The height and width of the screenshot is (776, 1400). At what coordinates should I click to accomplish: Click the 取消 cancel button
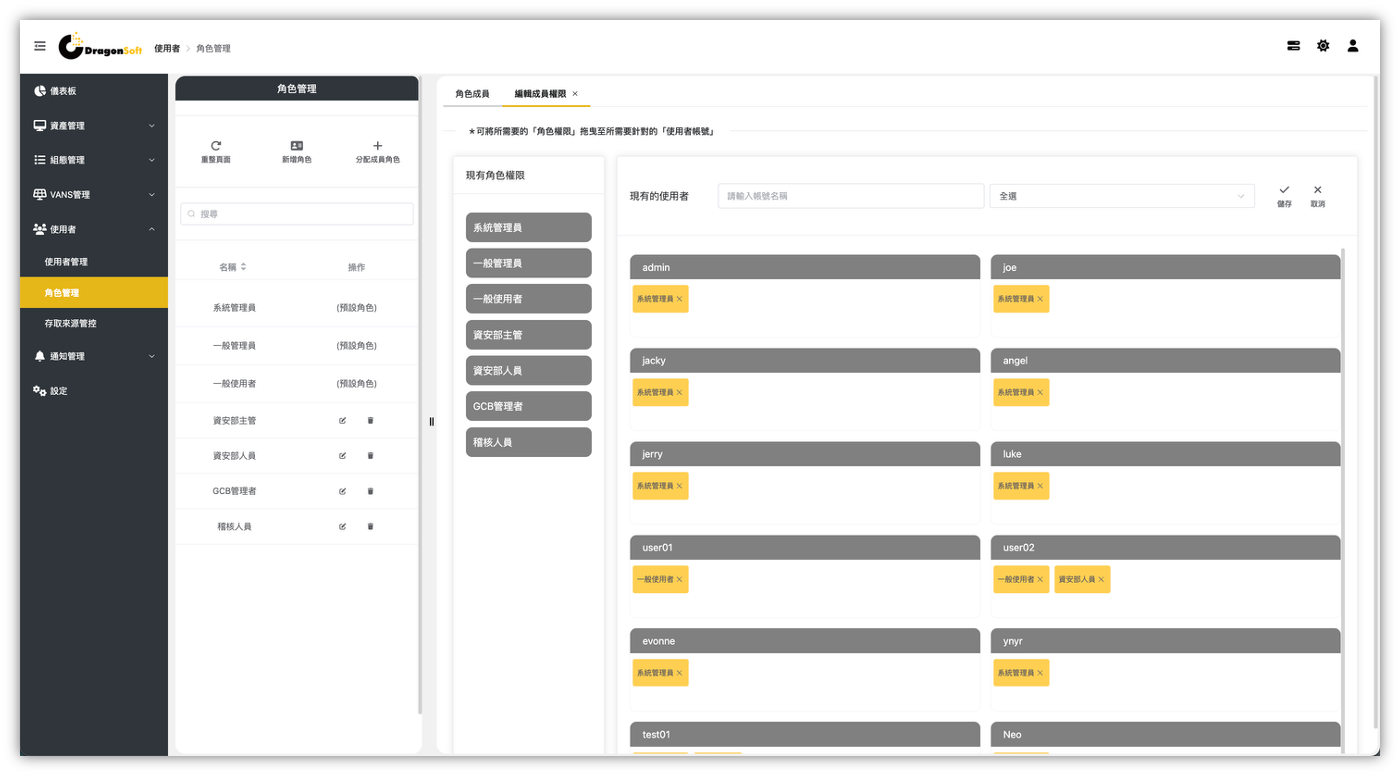point(1317,195)
